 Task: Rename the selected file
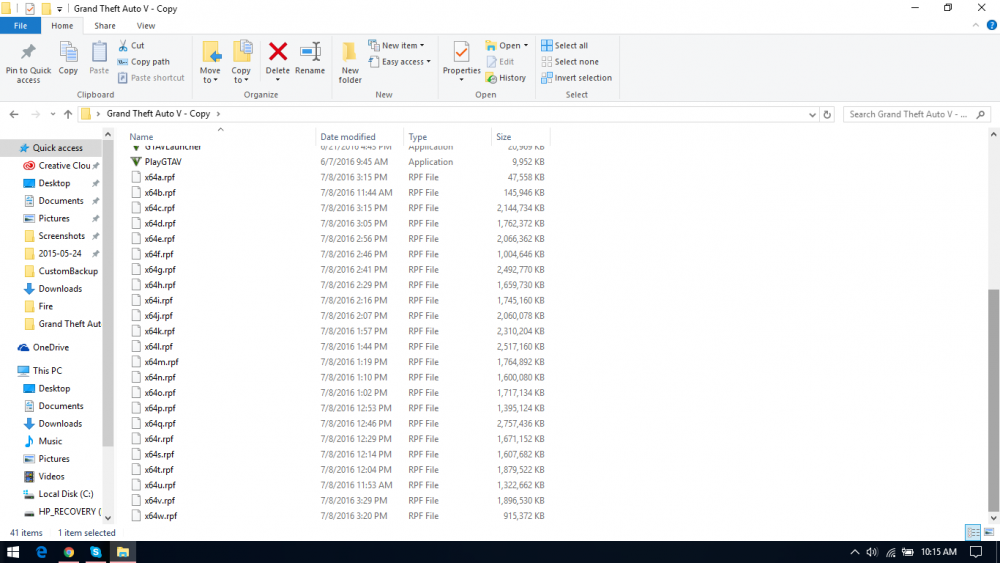point(310,59)
